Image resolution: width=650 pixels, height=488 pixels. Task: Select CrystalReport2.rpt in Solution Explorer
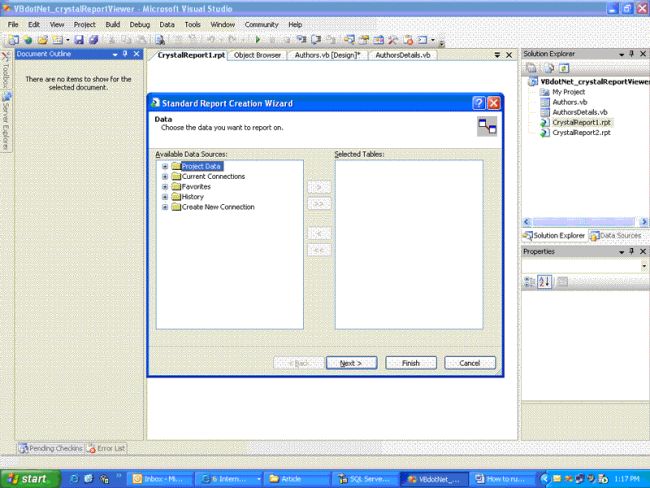click(x=581, y=133)
